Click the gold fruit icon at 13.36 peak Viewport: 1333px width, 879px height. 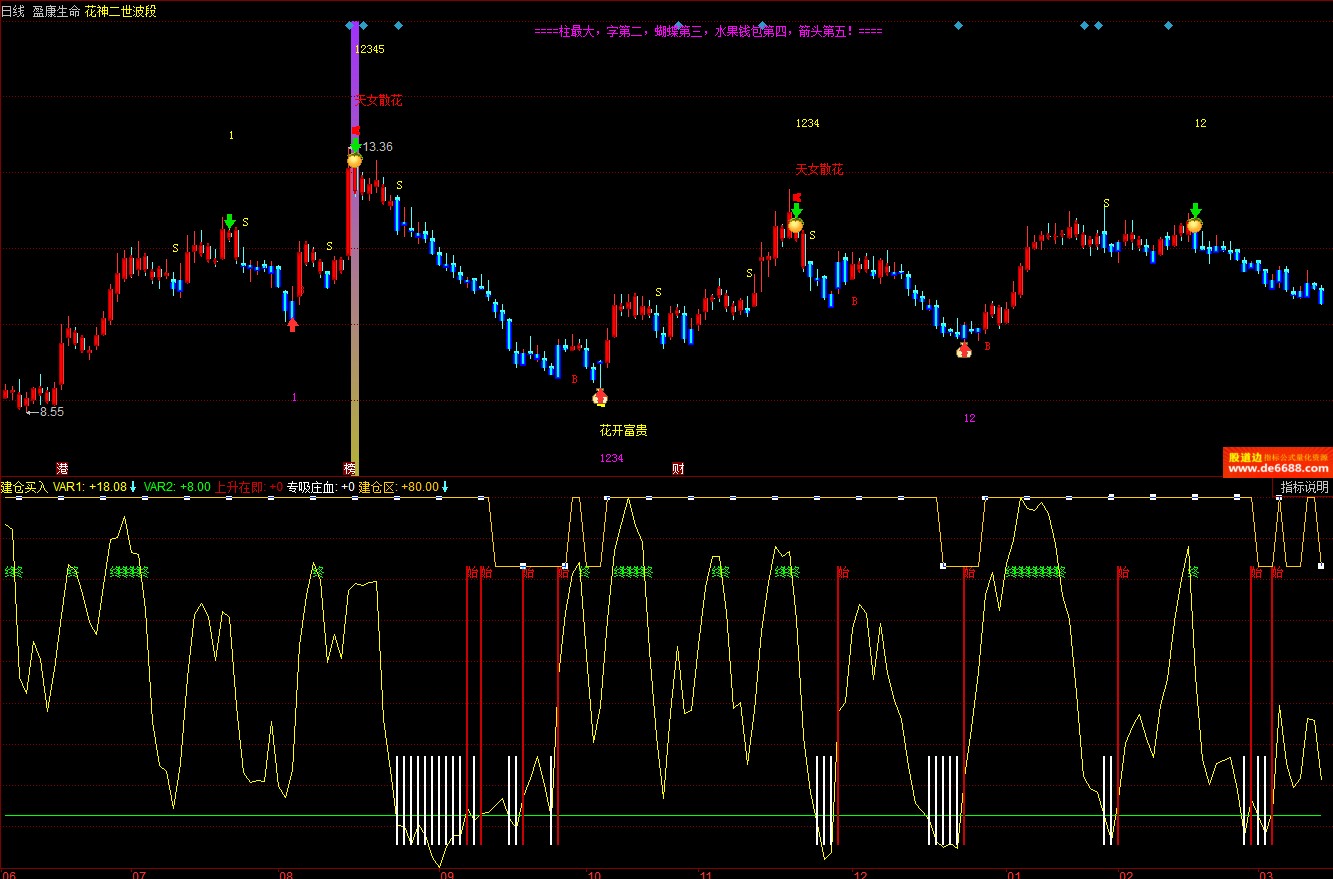[x=354, y=160]
